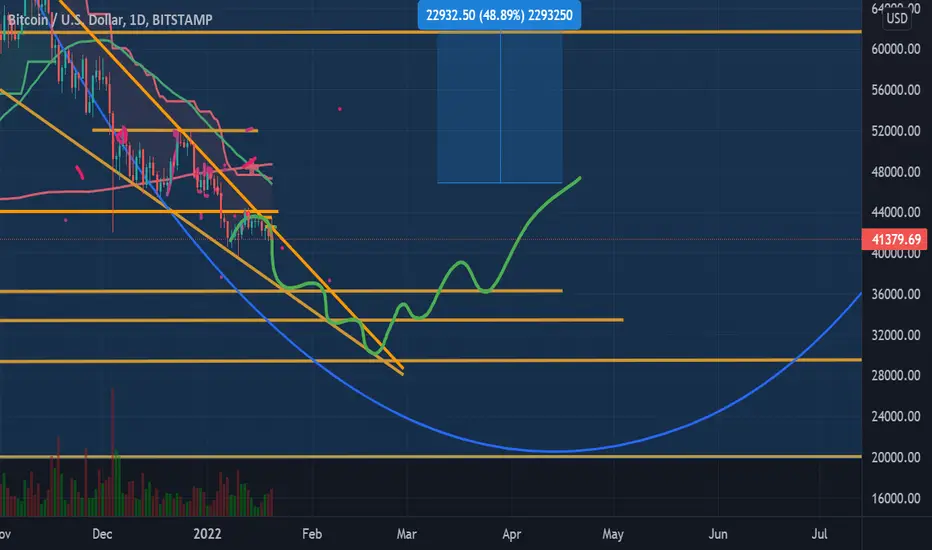Click the 44000.00 price axis label
This screenshot has width=932, height=550.
895,212
